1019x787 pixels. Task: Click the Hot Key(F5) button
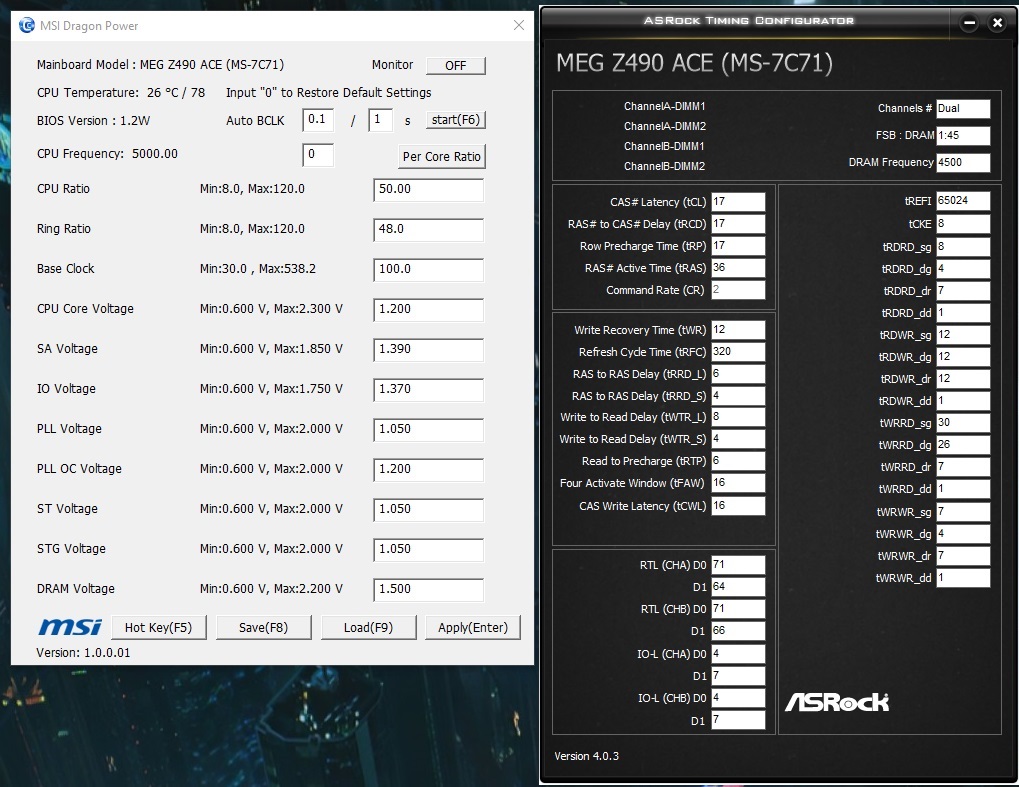pyautogui.click(x=159, y=628)
